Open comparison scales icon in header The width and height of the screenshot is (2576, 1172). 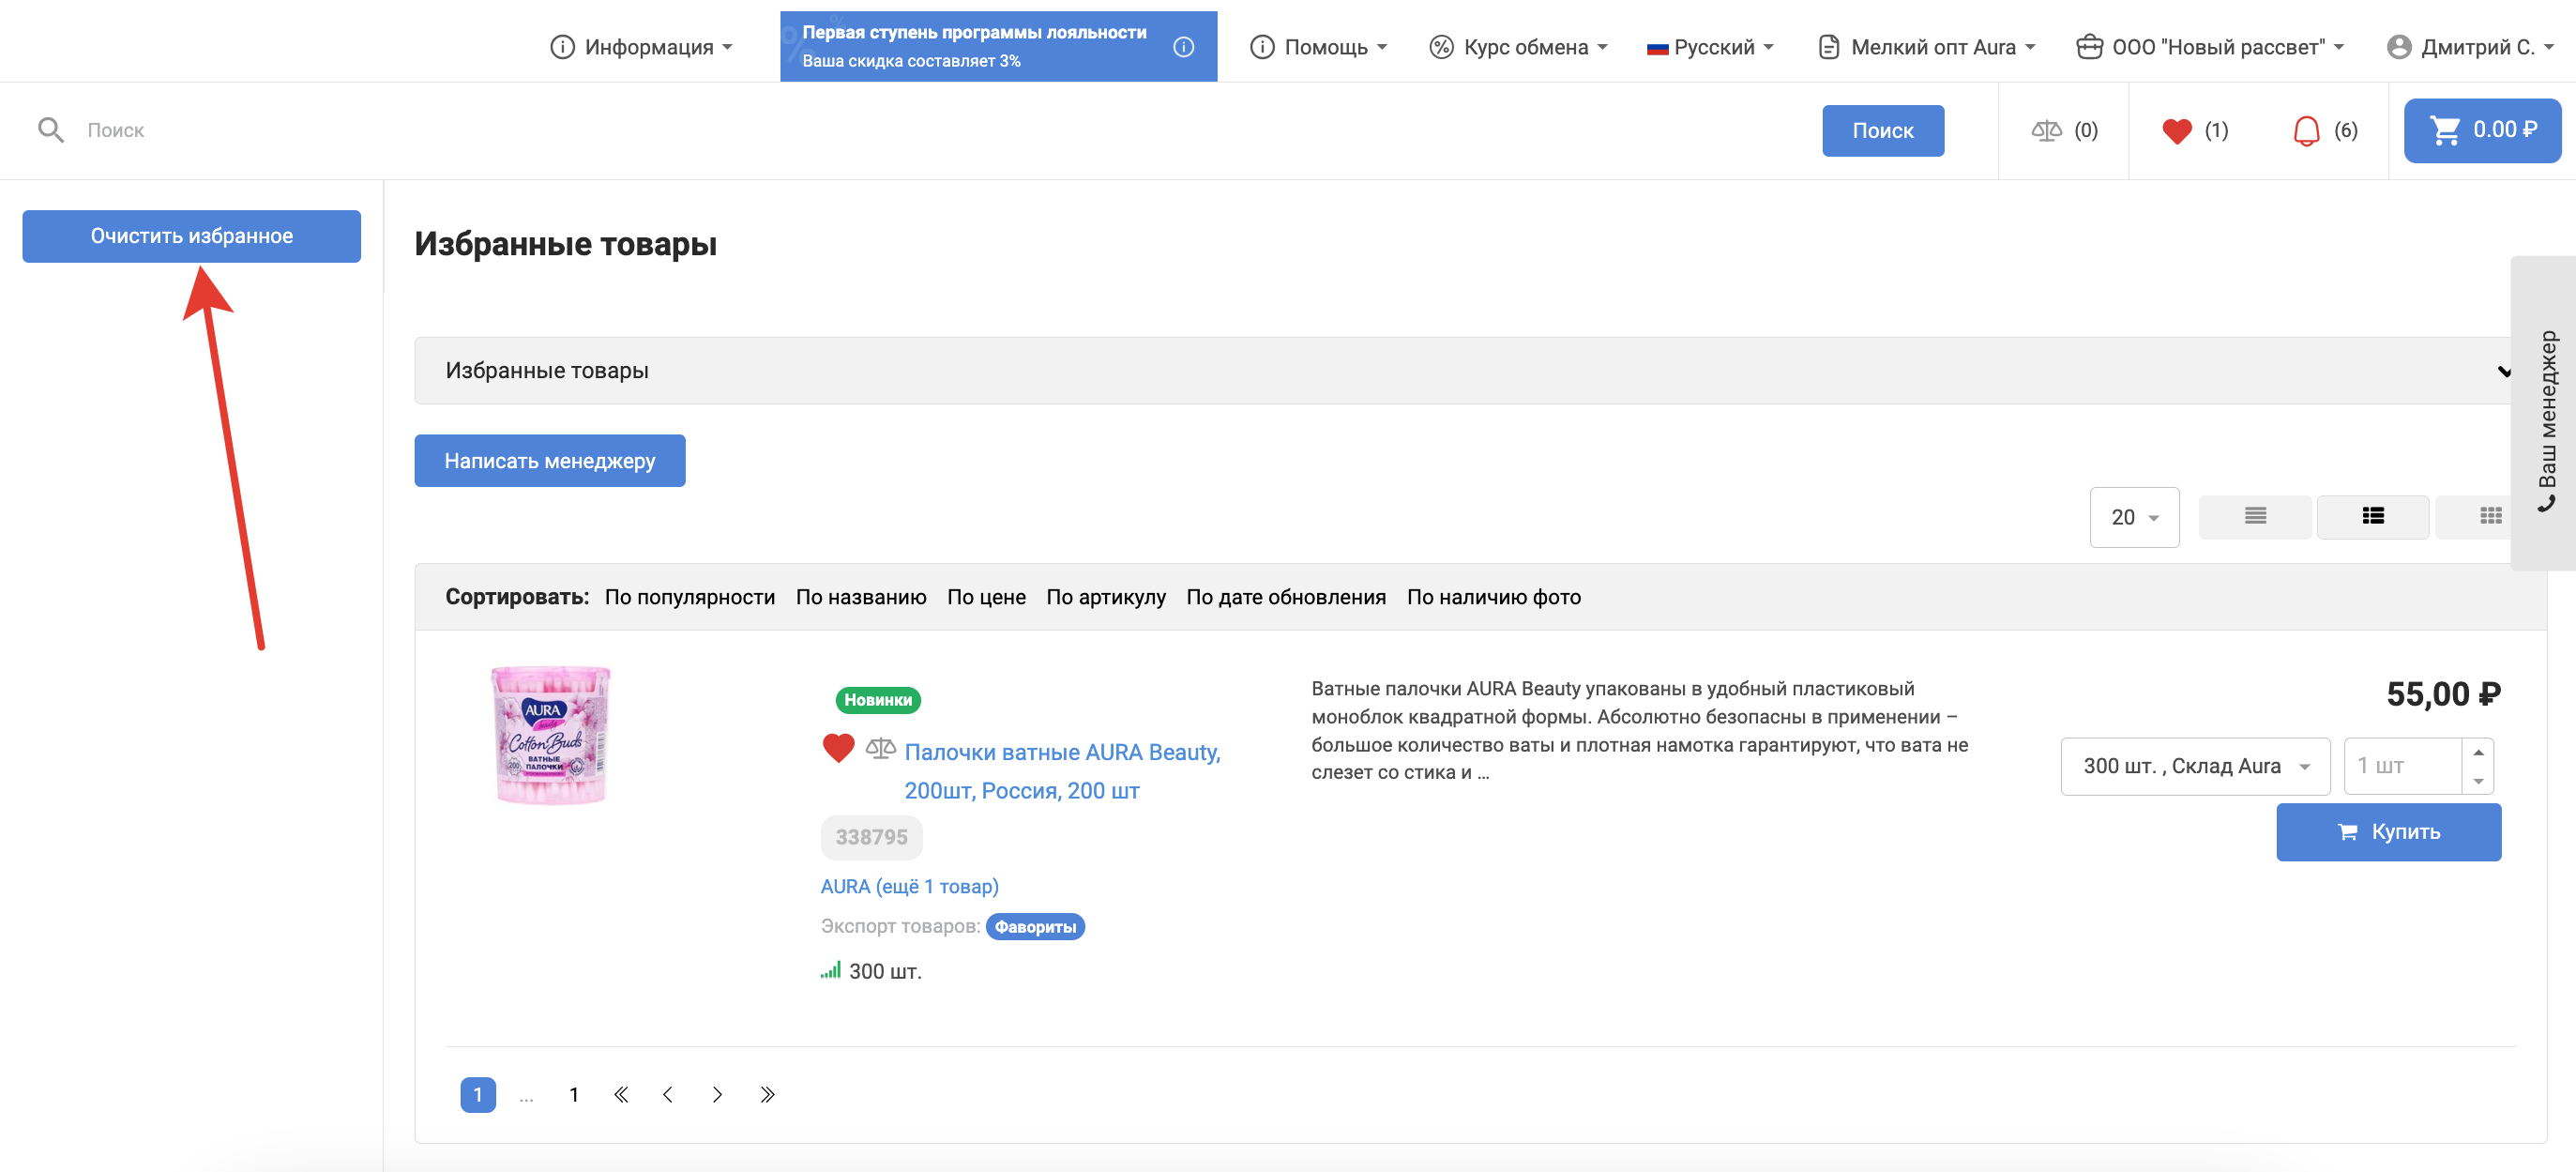point(2046,131)
